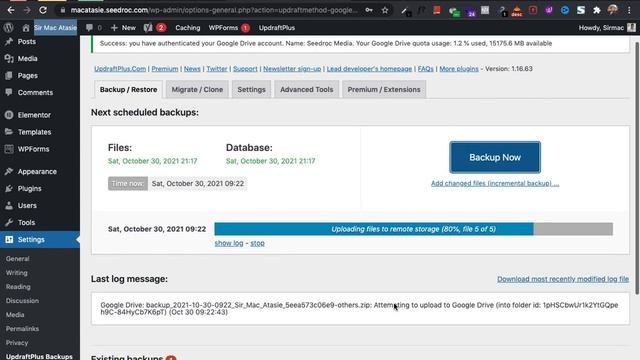Switch to Backup / Restore tab

tap(129, 89)
